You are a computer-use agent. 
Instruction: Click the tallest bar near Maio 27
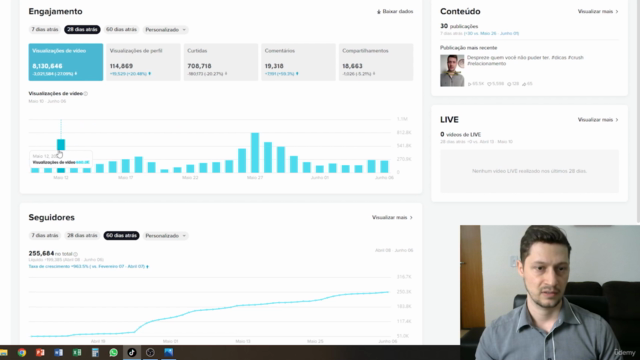click(255, 153)
